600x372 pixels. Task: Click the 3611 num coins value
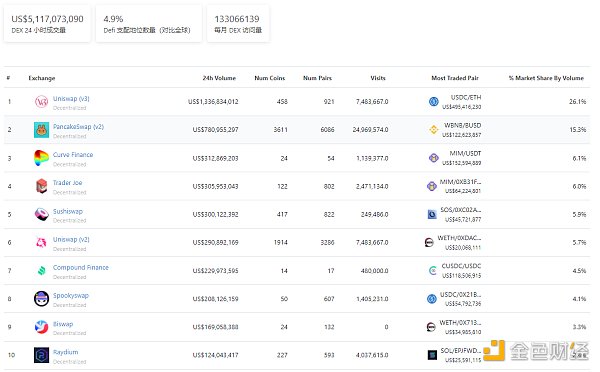point(280,130)
